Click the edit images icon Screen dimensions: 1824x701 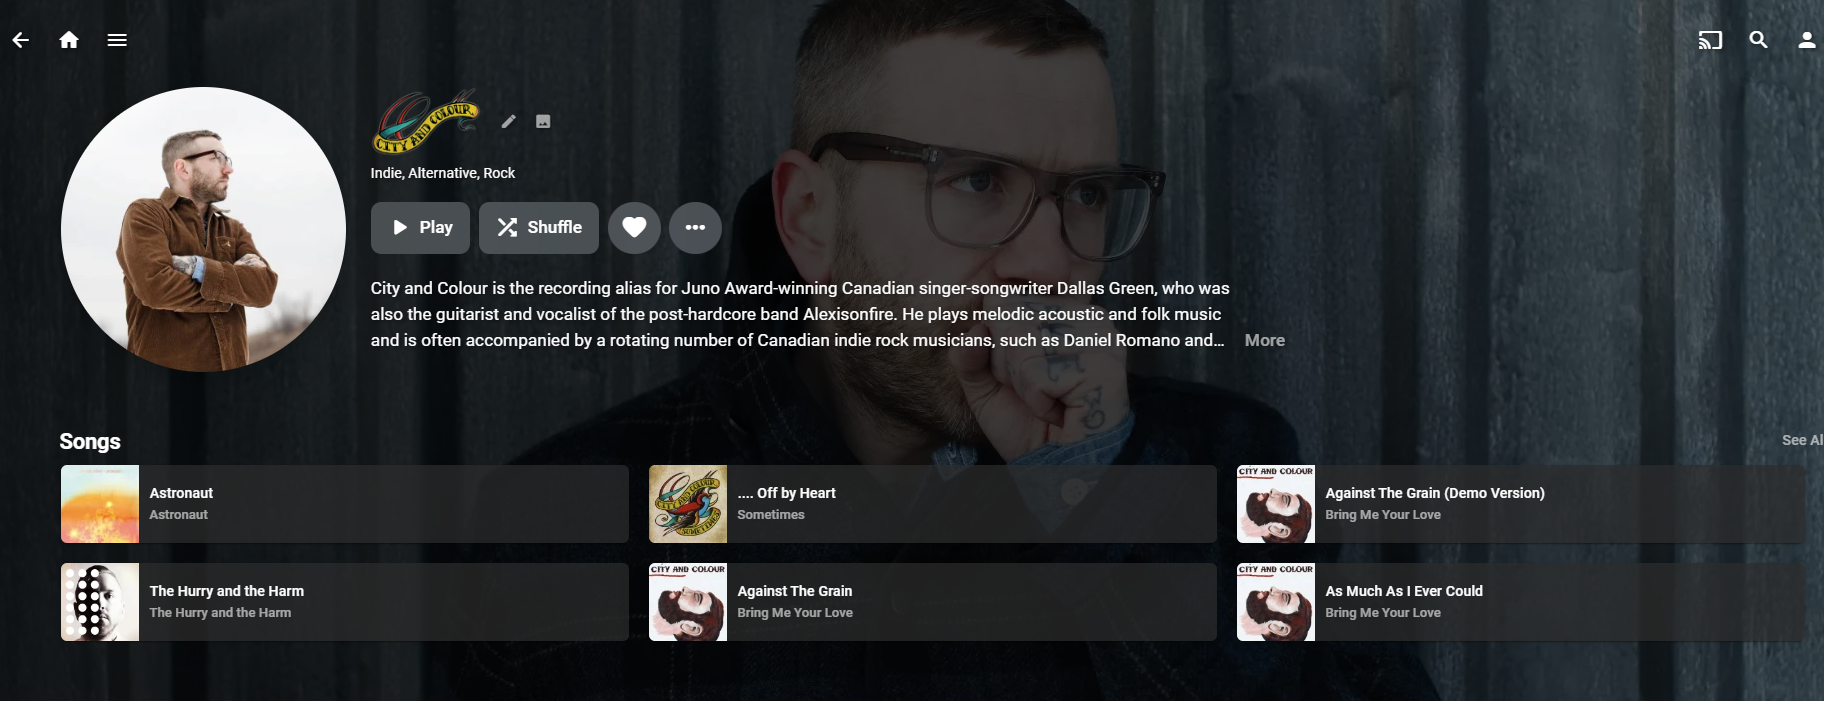point(543,121)
